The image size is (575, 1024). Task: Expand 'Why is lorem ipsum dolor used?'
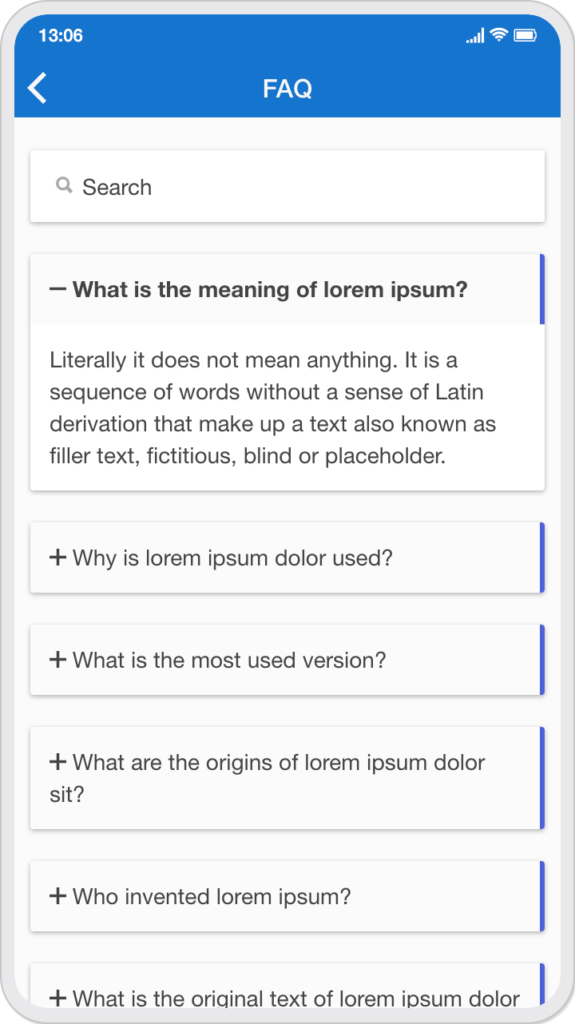coord(288,558)
